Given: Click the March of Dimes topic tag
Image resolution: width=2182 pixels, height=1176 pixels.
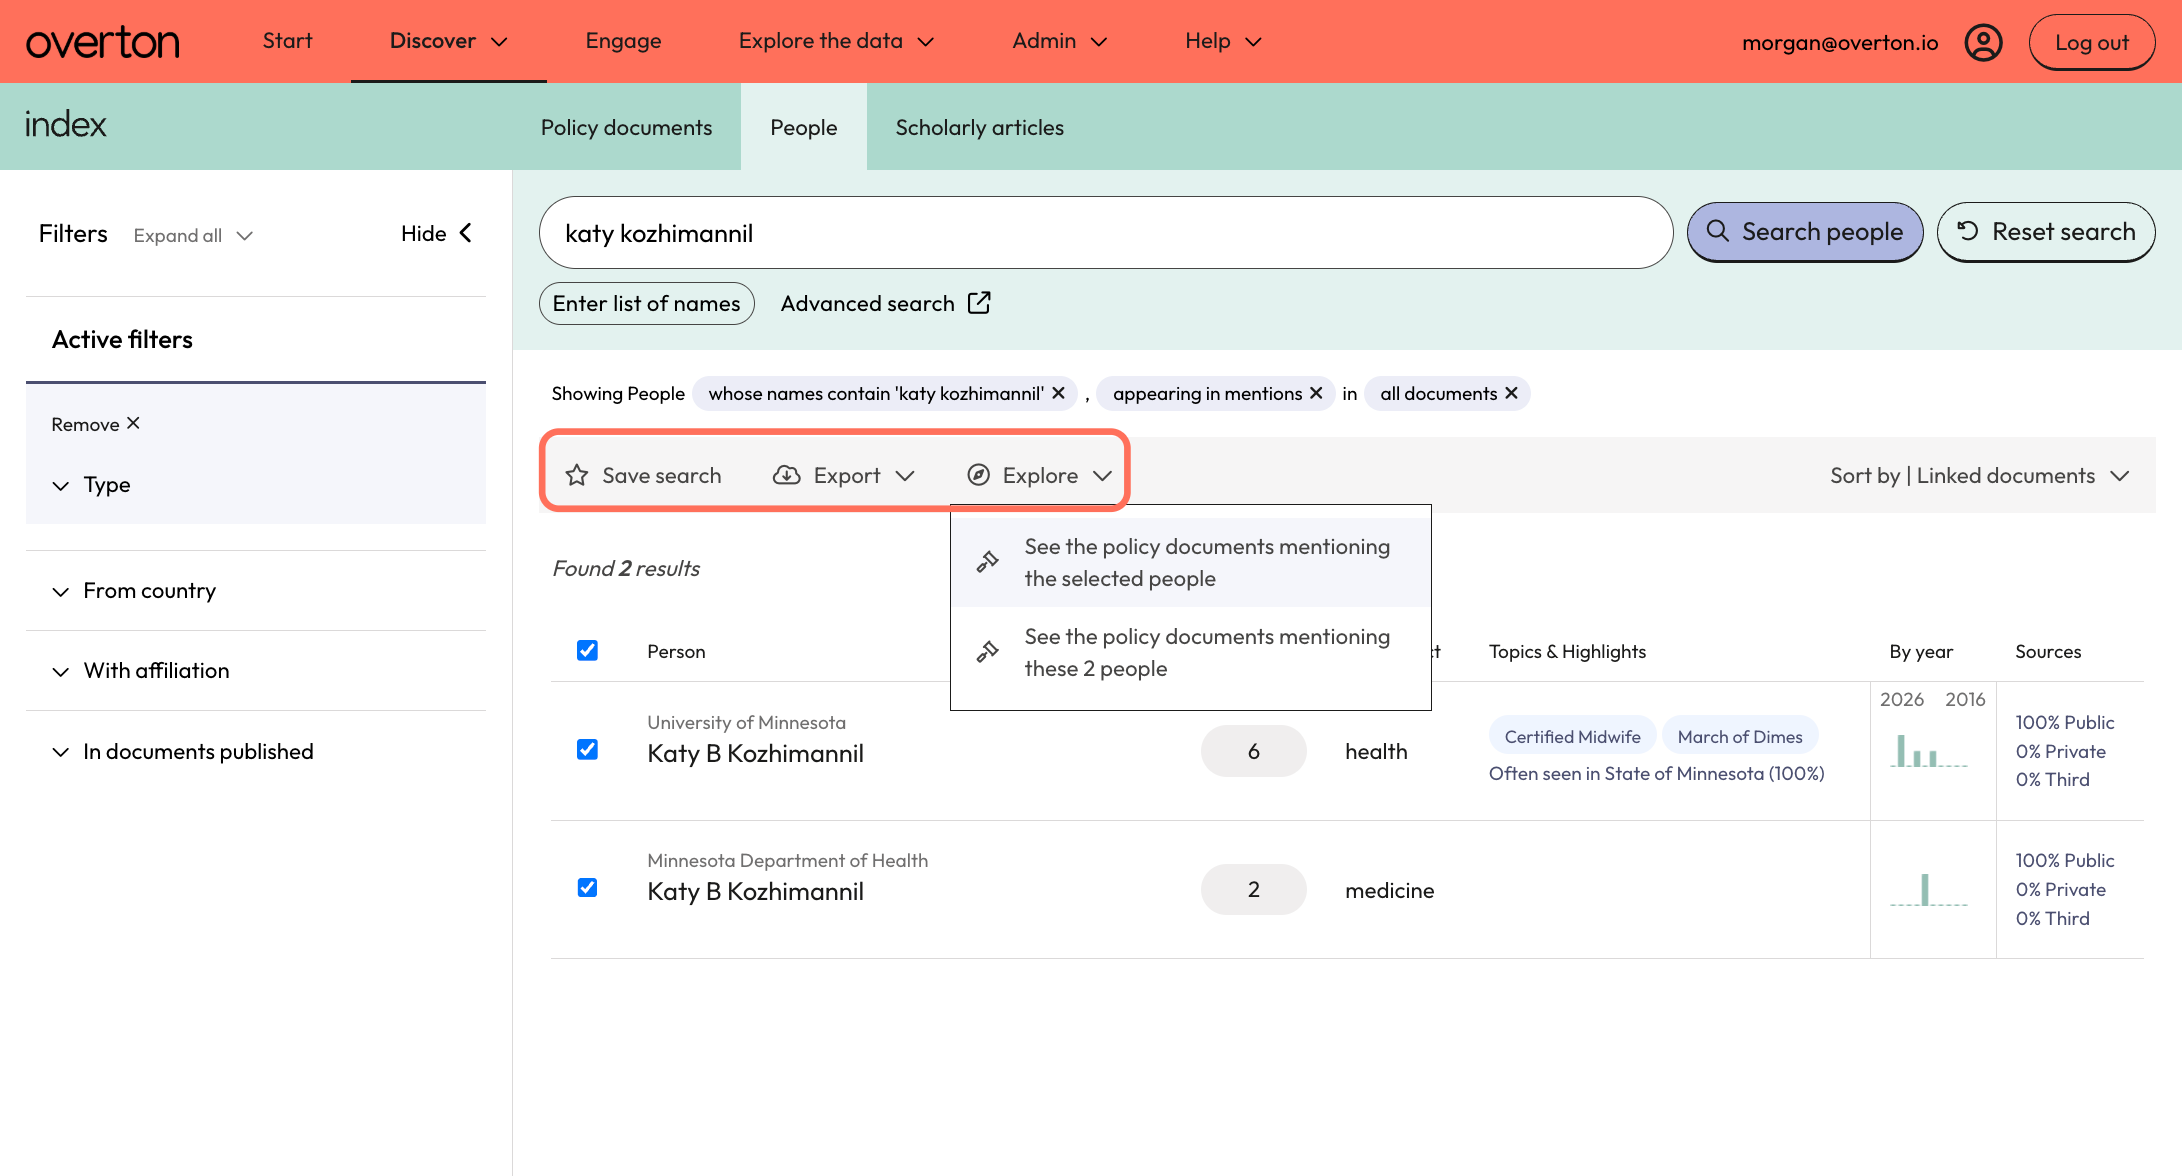Looking at the screenshot, I should click(x=1740, y=736).
